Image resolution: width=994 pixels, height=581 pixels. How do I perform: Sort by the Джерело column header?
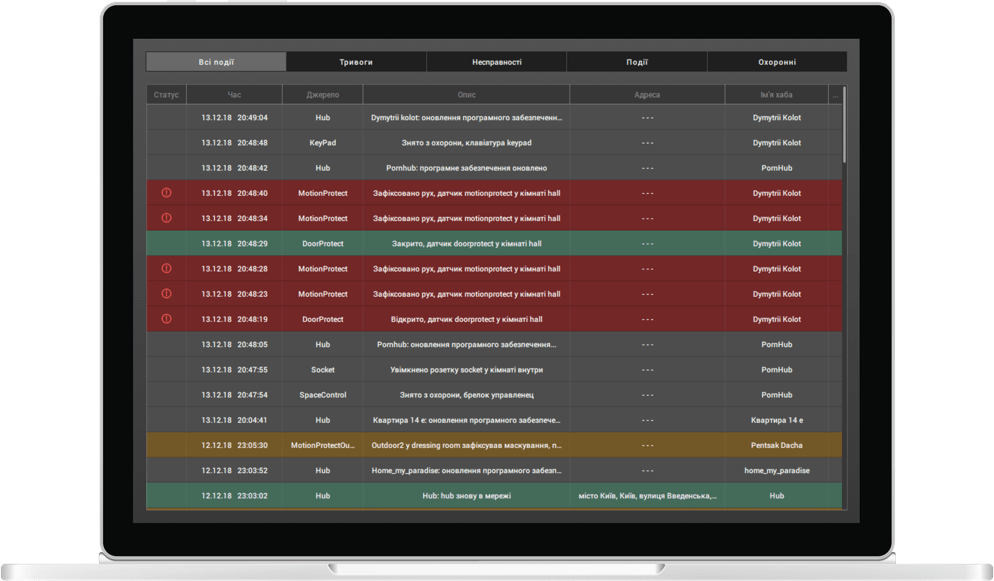click(x=322, y=95)
